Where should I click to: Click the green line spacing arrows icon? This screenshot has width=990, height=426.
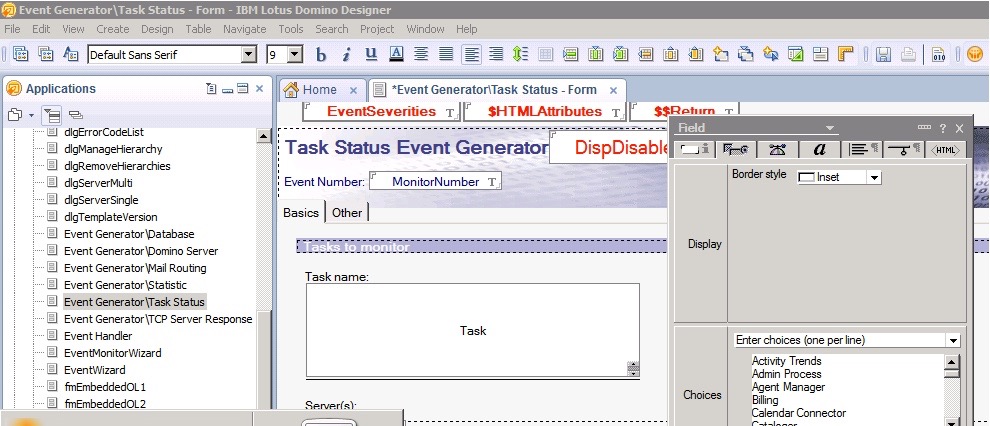(520, 55)
